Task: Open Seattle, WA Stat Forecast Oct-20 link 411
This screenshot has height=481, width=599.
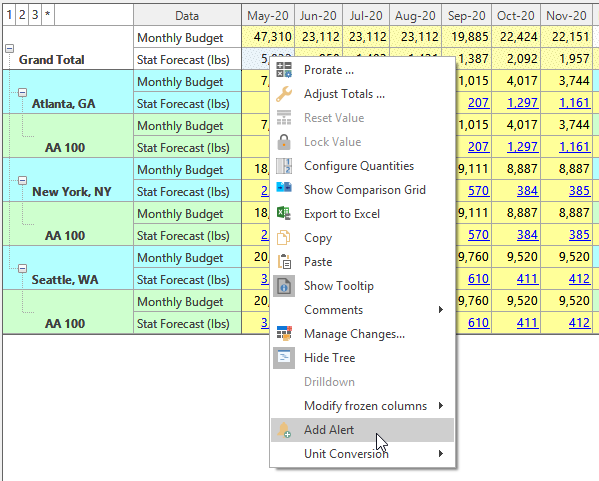Action: (527, 279)
